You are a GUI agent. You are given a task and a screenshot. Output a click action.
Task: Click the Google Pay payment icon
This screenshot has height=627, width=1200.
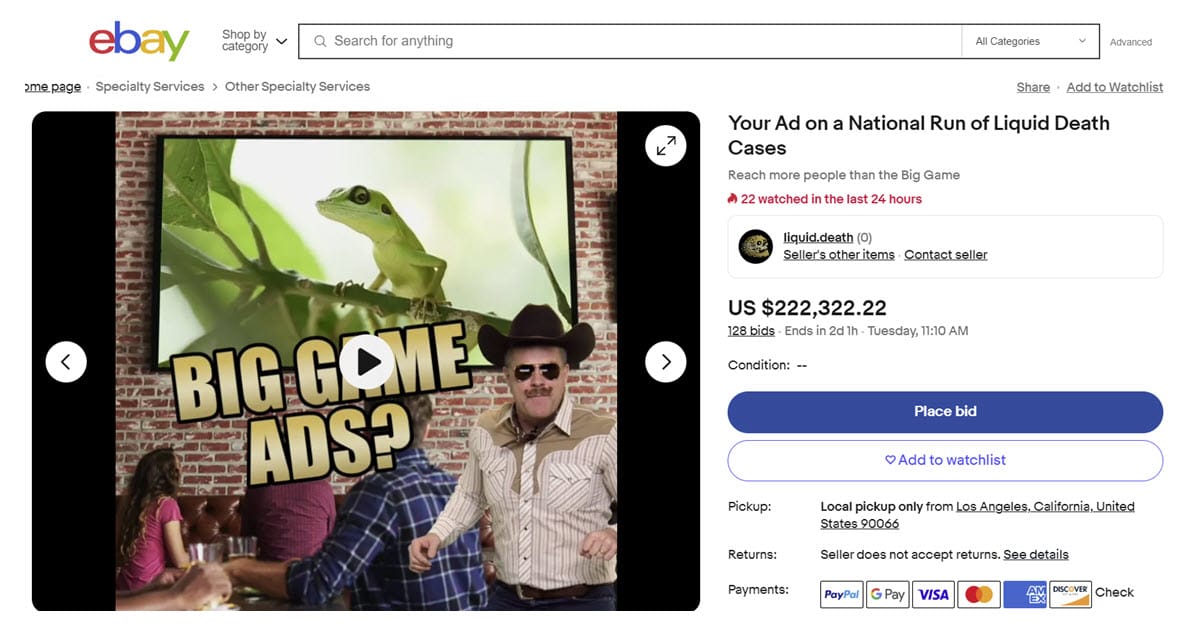[887, 594]
